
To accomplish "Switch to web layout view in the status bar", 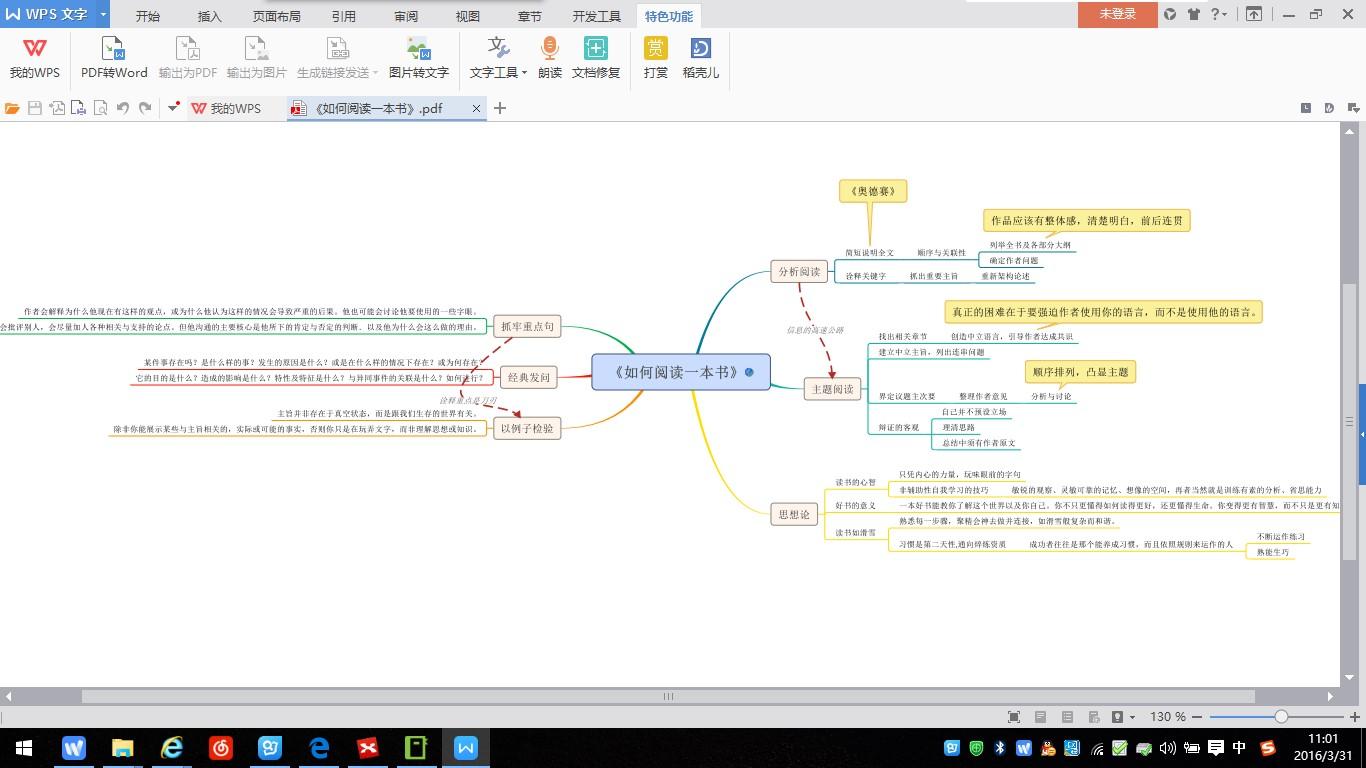I will tap(1093, 717).
